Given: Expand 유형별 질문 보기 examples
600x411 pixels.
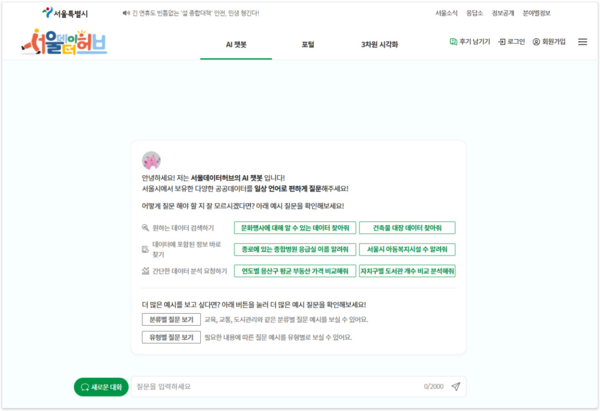Looking at the screenshot, I should click(170, 337).
